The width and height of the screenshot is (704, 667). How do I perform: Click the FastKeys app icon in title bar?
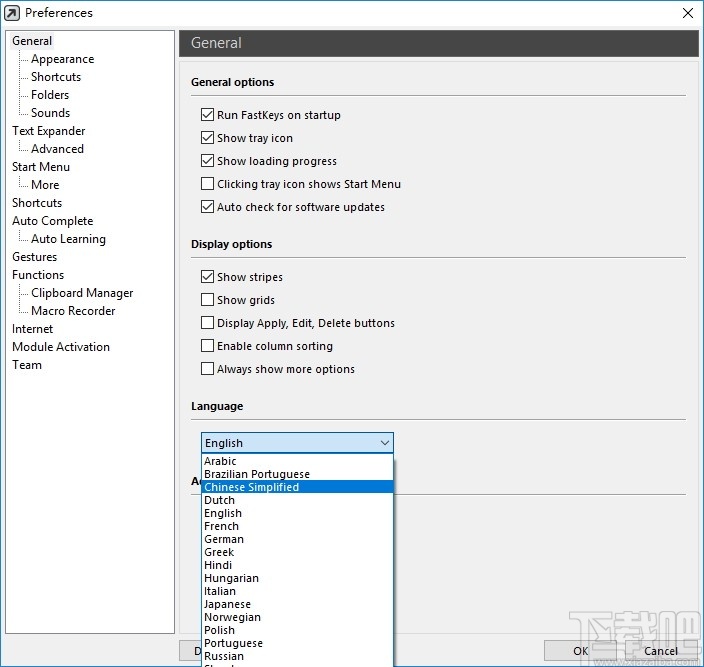12,13
